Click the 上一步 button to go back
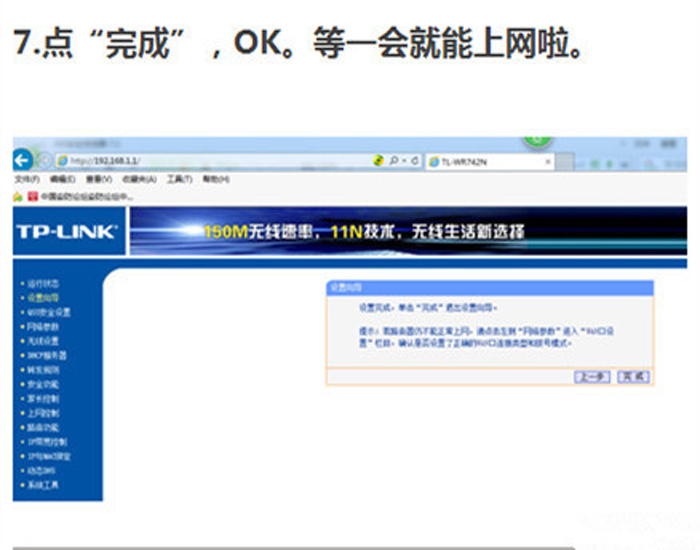 591,376
